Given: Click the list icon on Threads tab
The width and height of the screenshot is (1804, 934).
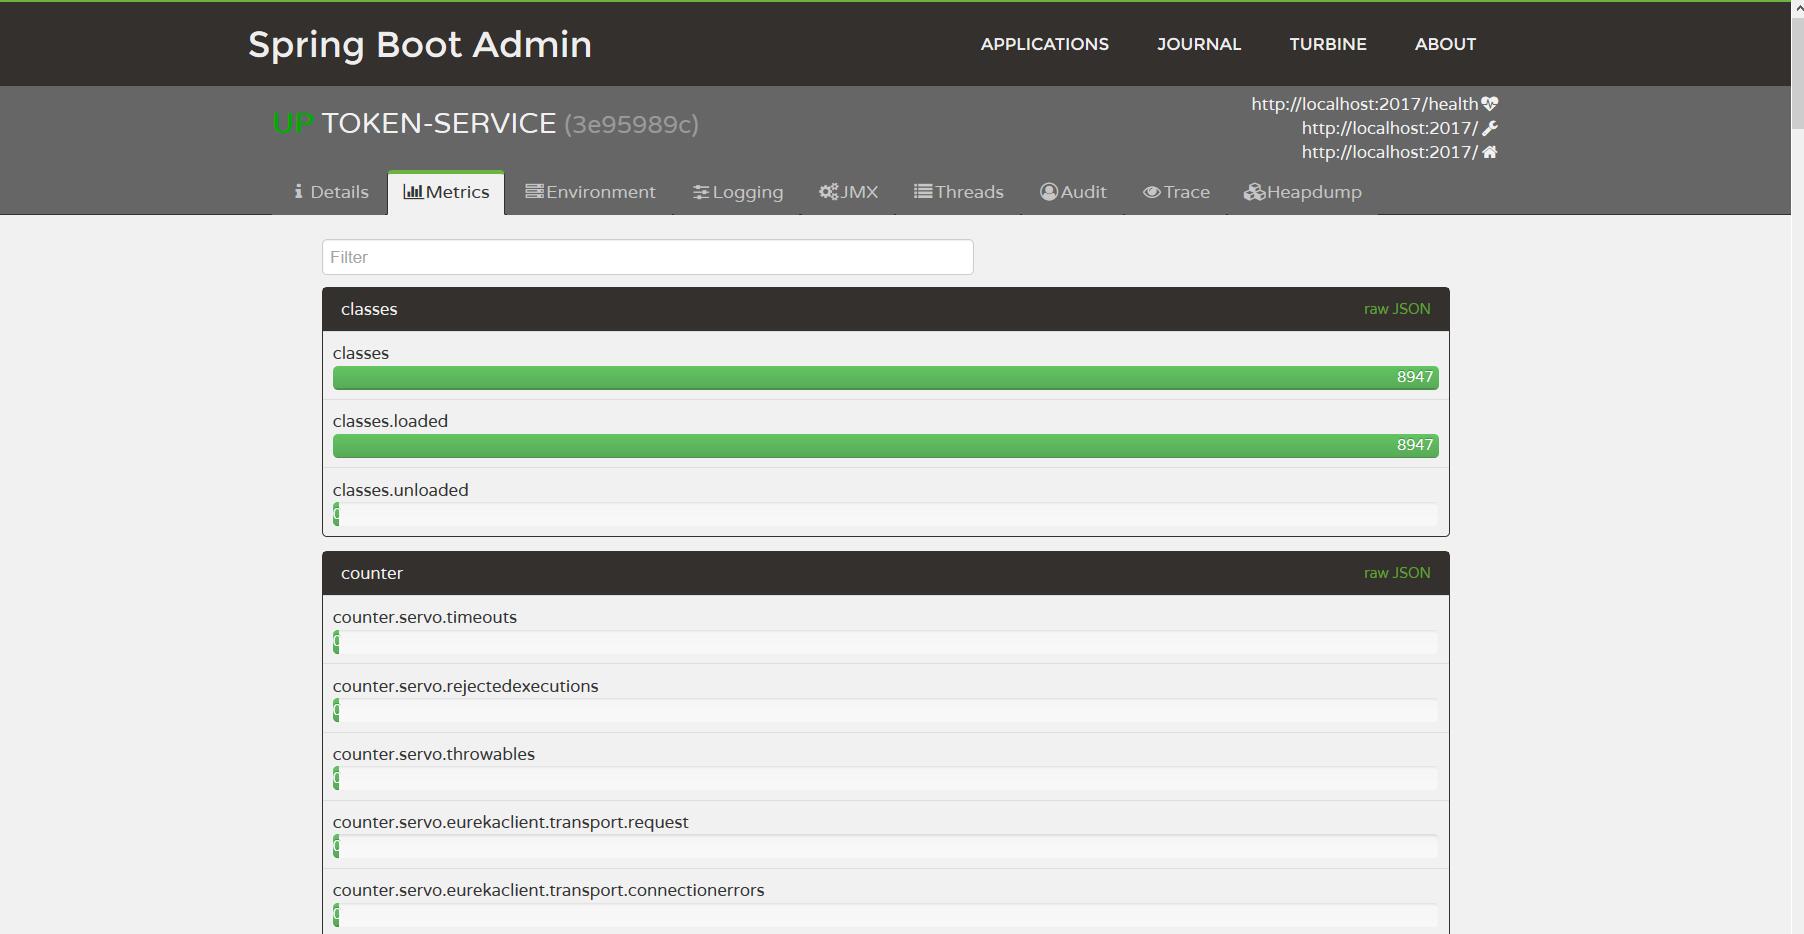Looking at the screenshot, I should [923, 191].
